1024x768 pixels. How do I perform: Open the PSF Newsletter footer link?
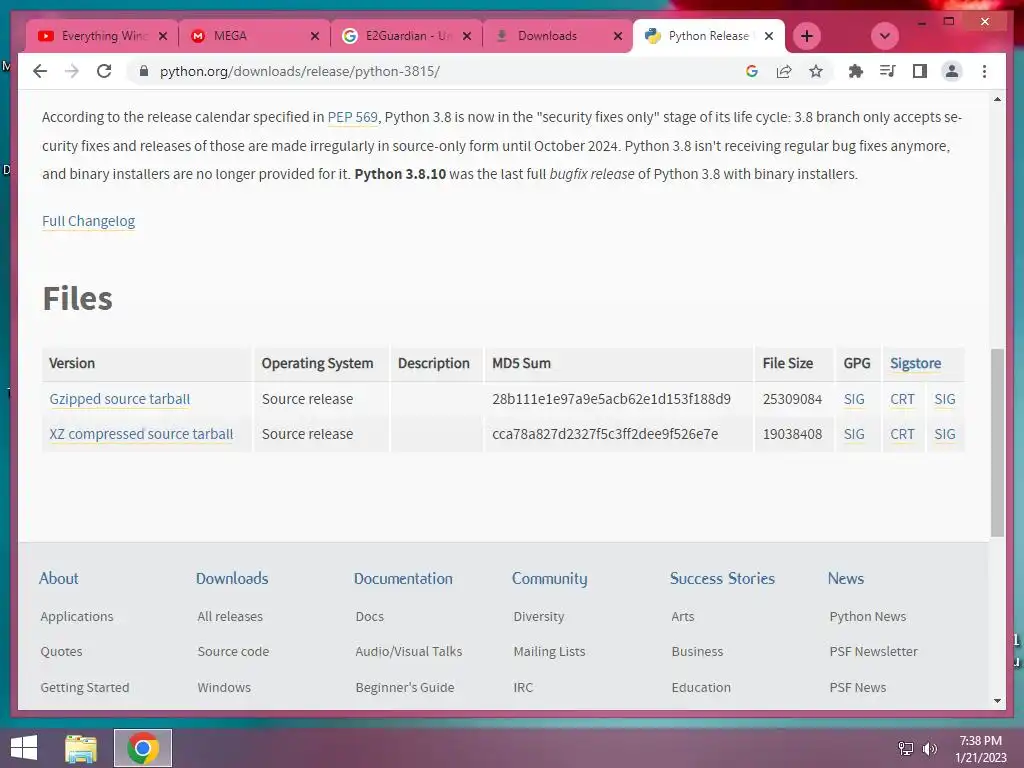[873, 652]
